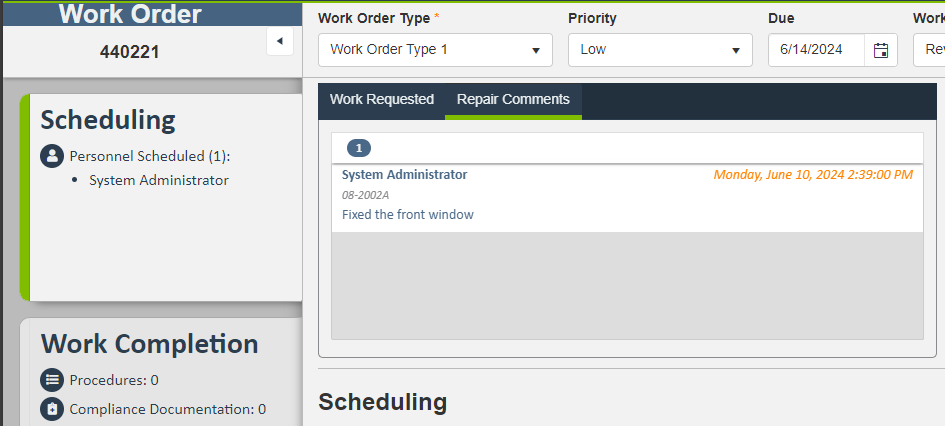This screenshot has height=426, width=945.
Task: Click System Administrator author name in comment
Action: (x=404, y=175)
